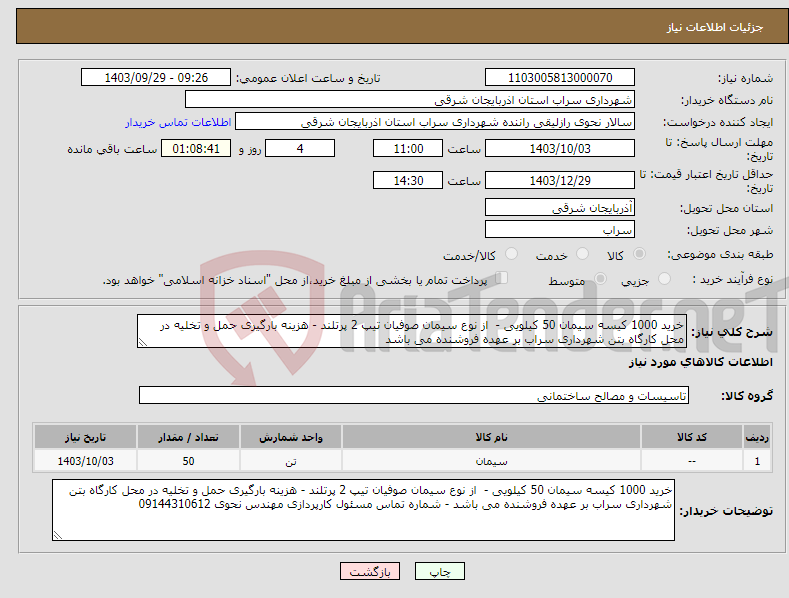Select the کالا radio button
This screenshot has width=789, height=598.
click(640, 254)
